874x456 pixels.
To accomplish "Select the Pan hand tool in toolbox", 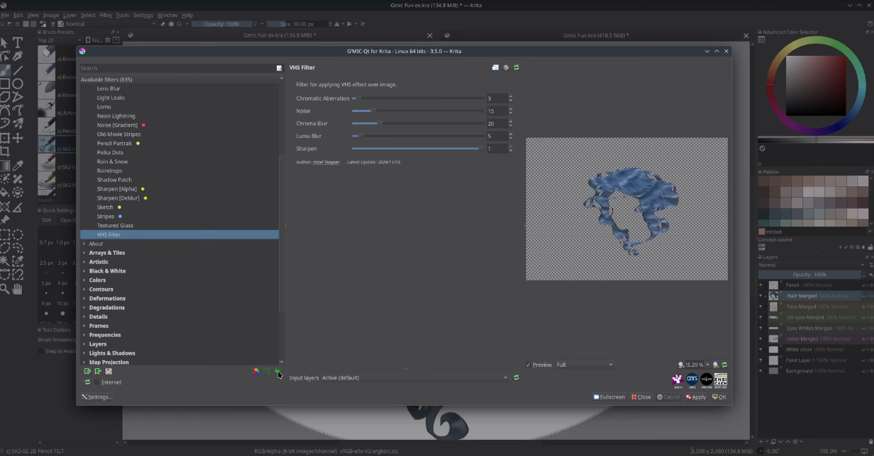I will click(x=17, y=289).
